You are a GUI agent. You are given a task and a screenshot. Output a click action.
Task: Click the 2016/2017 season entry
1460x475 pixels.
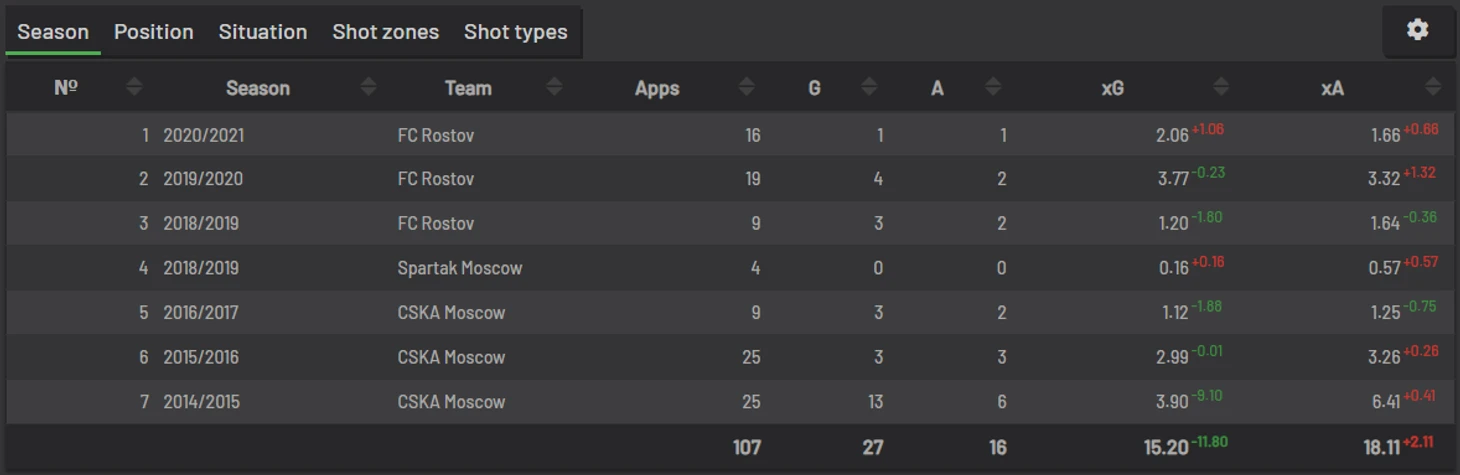tap(201, 313)
